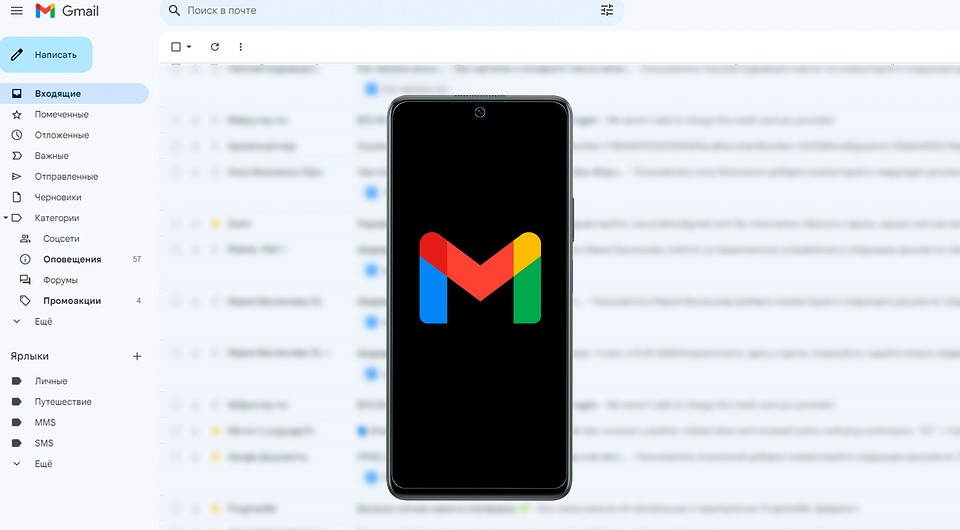
Task: Click the 'Написать' compose button
Action: click(x=46, y=54)
